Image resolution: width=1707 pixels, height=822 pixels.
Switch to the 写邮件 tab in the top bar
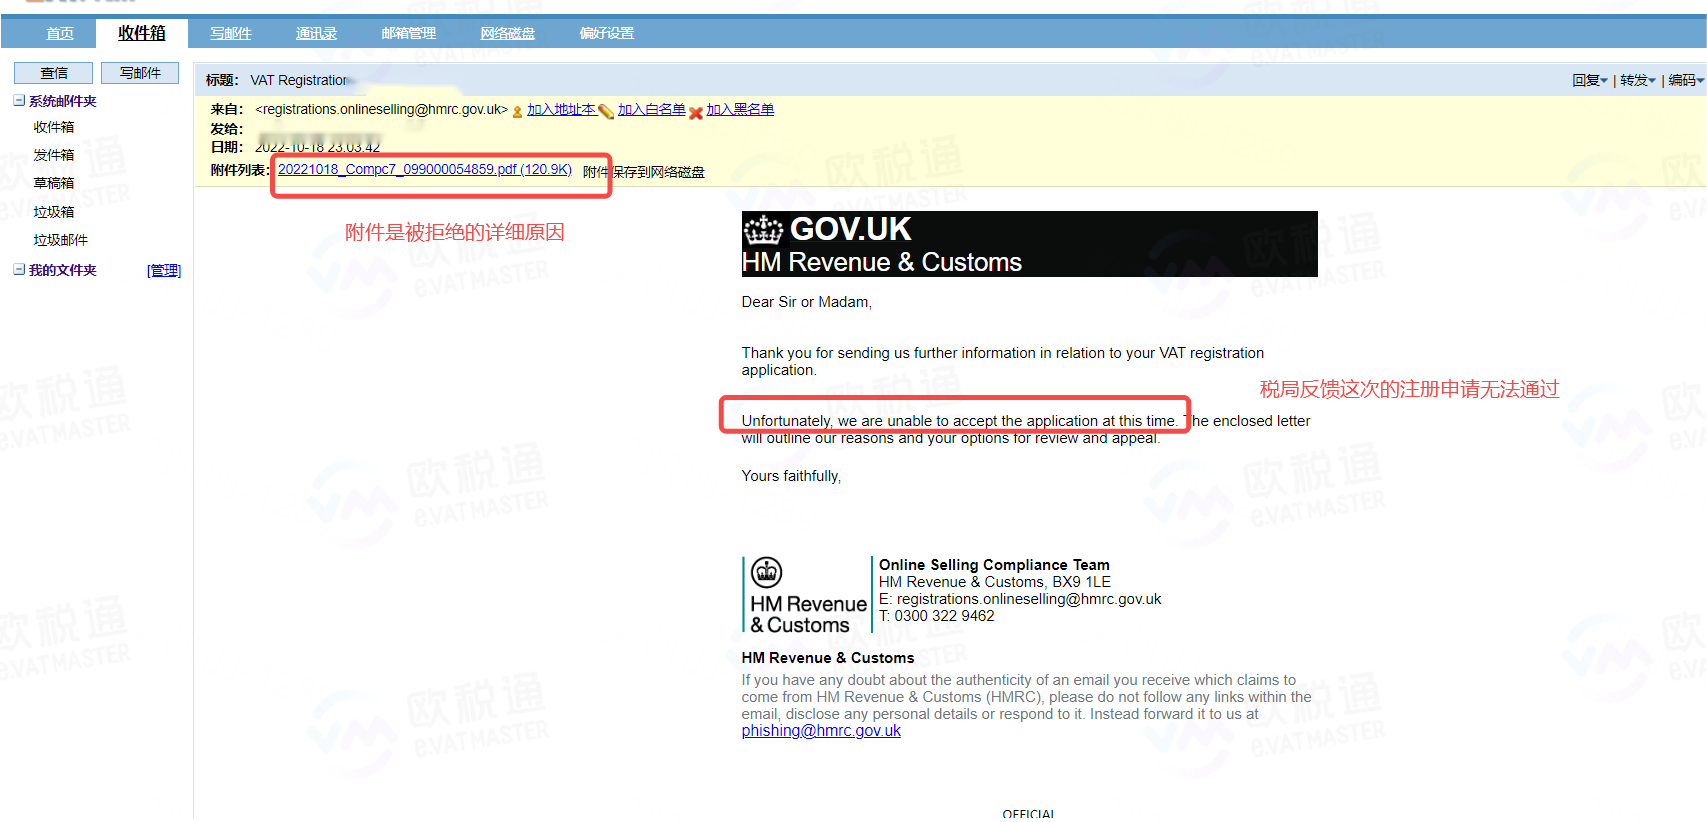(x=231, y=33)
